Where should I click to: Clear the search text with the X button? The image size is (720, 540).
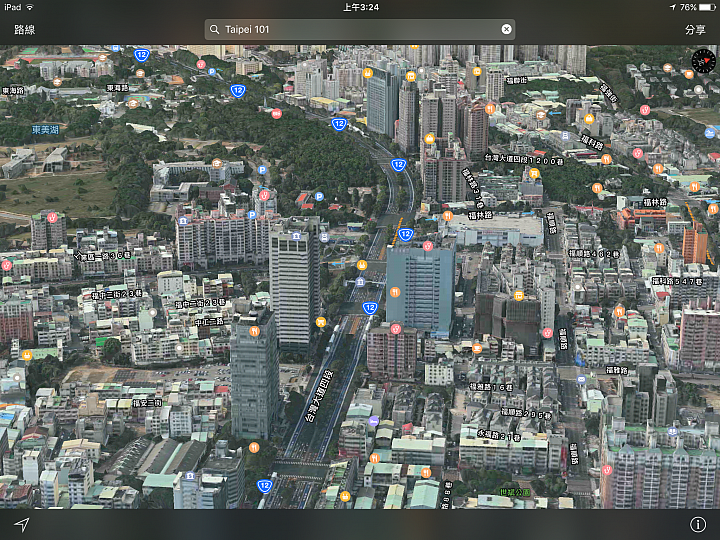coord(506,29)
